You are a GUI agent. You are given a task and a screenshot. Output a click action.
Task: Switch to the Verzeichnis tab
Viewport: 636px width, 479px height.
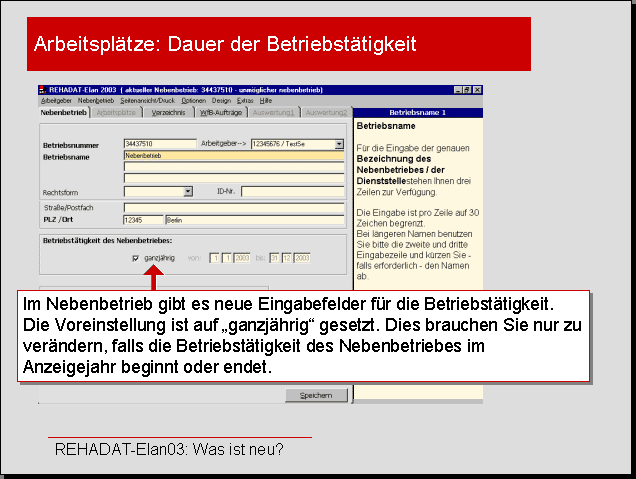(x=167, y=113)
